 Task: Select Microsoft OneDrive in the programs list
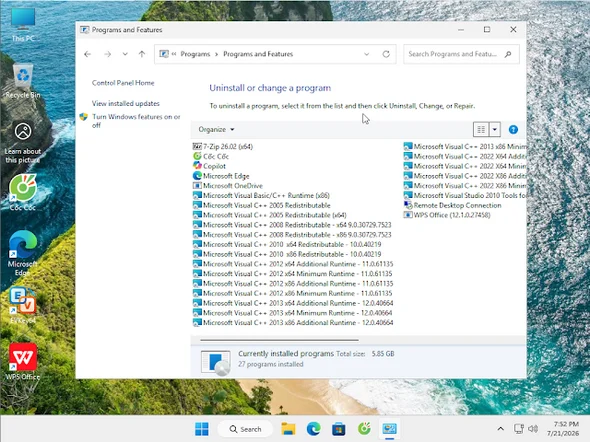(x=228, y=185)
